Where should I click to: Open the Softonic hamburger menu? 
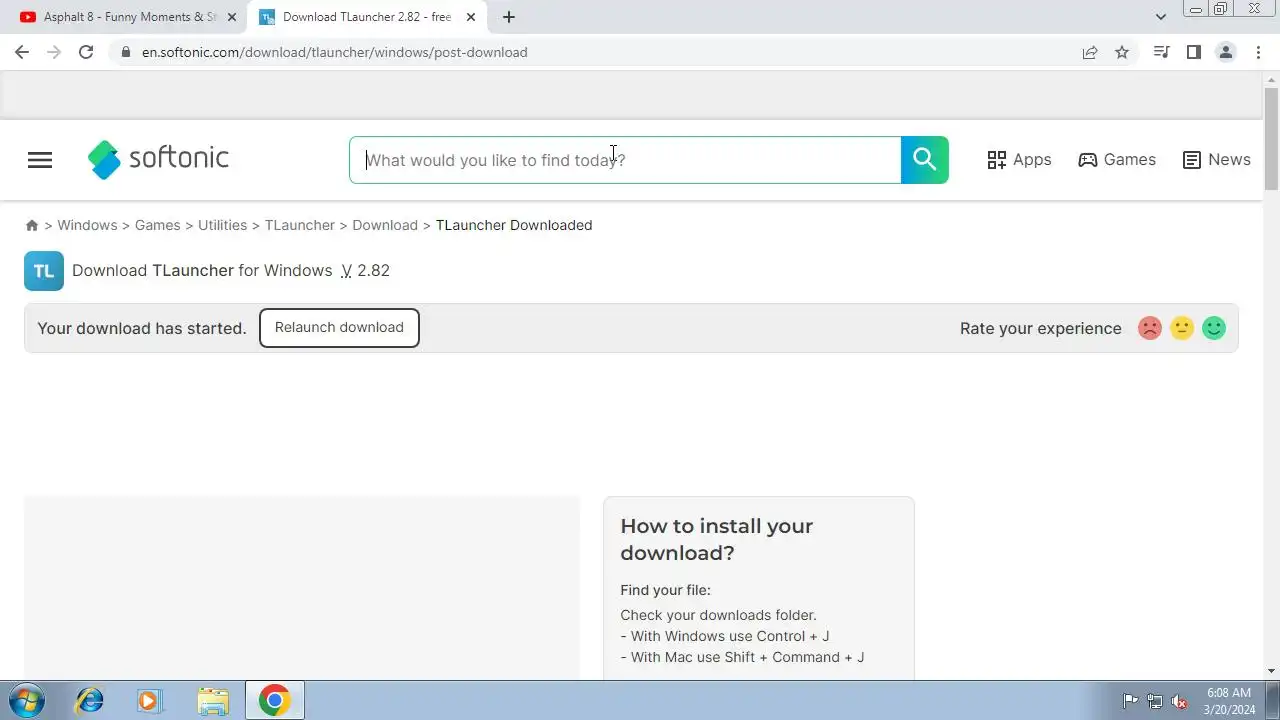[x=40, y=160]
